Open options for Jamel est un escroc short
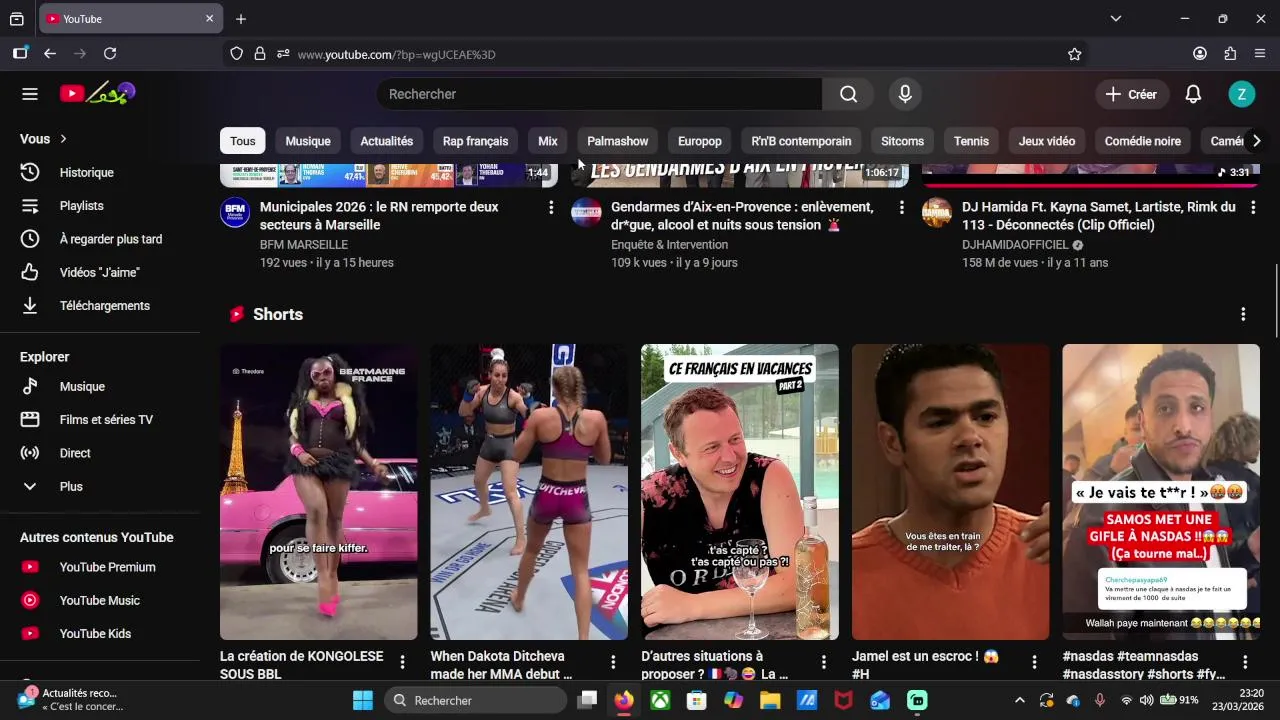Image resolution: width=1280 pixels, height=720 pixels. click(x=1034, y=662)
